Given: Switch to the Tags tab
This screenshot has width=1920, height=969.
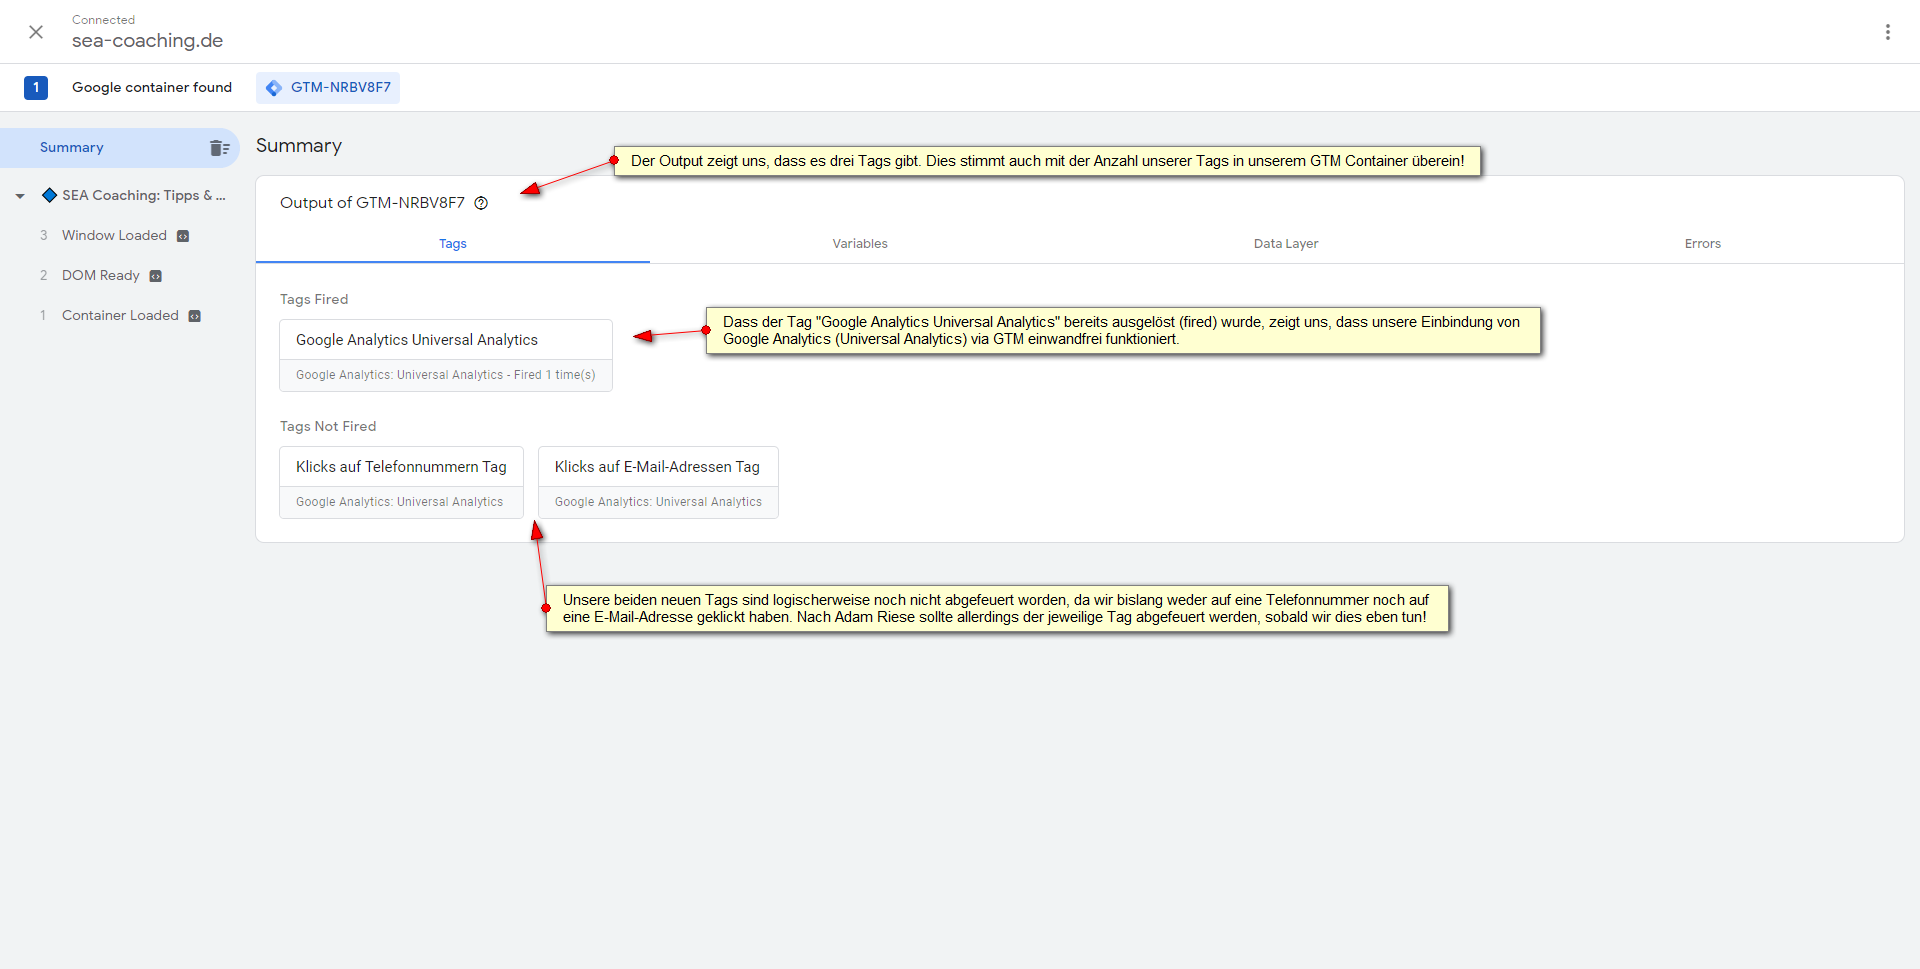Looking at the screenshot, I should tap(453, 244).
